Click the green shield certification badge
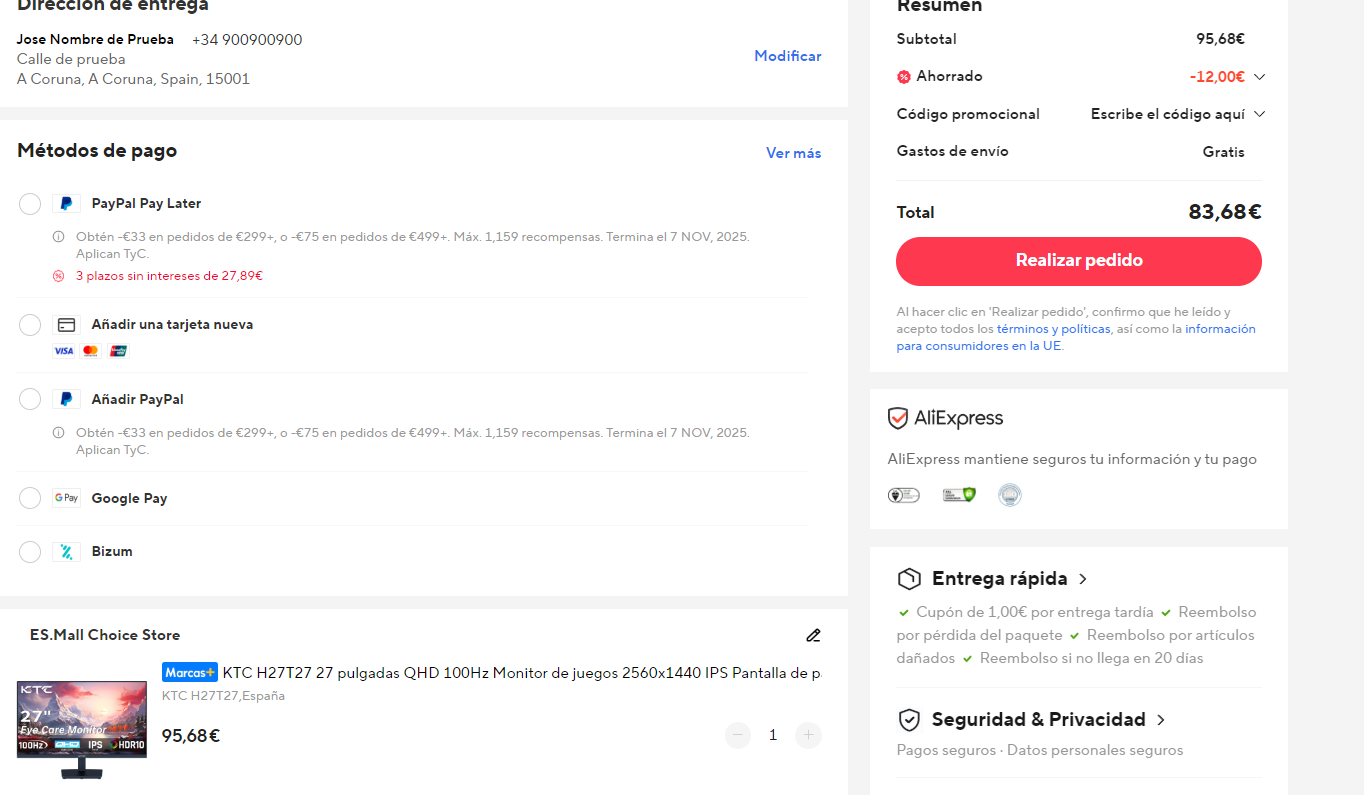This screenshot has width=1364, height=795. 959,495
